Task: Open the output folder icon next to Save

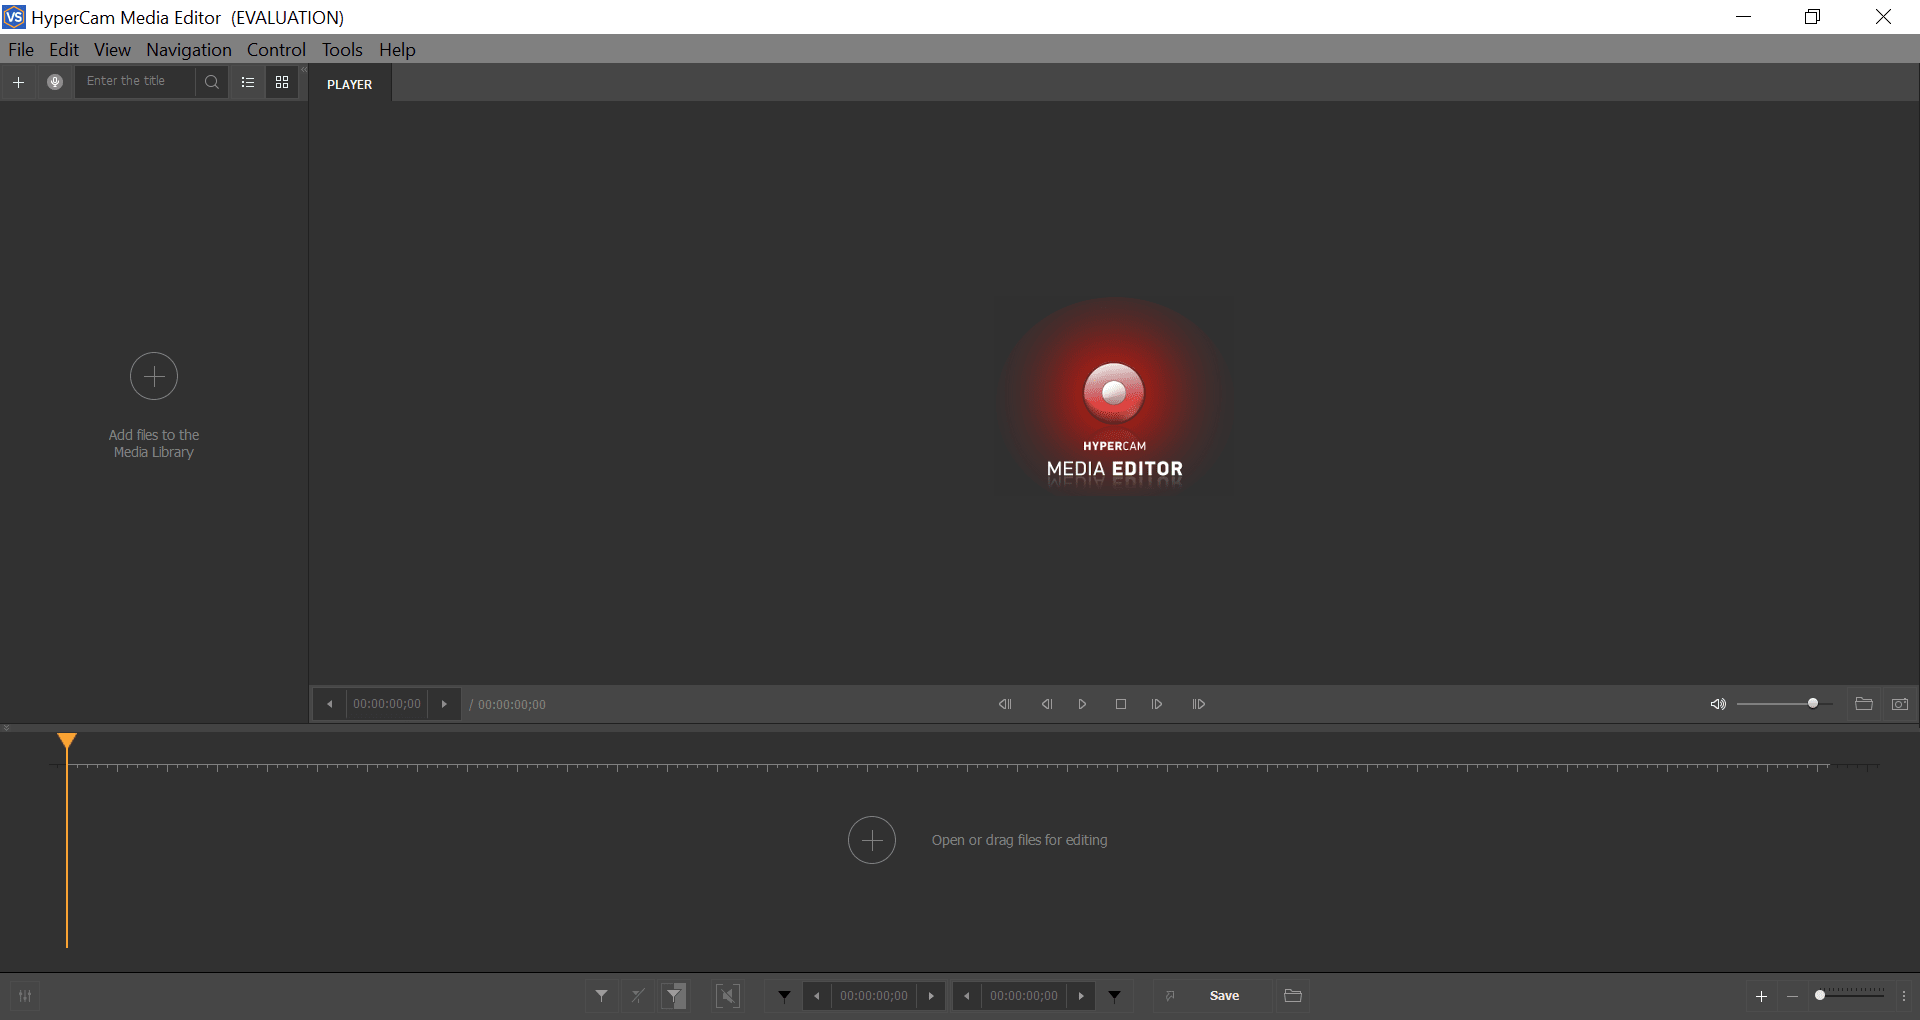Action: (x=1293, y=996)
